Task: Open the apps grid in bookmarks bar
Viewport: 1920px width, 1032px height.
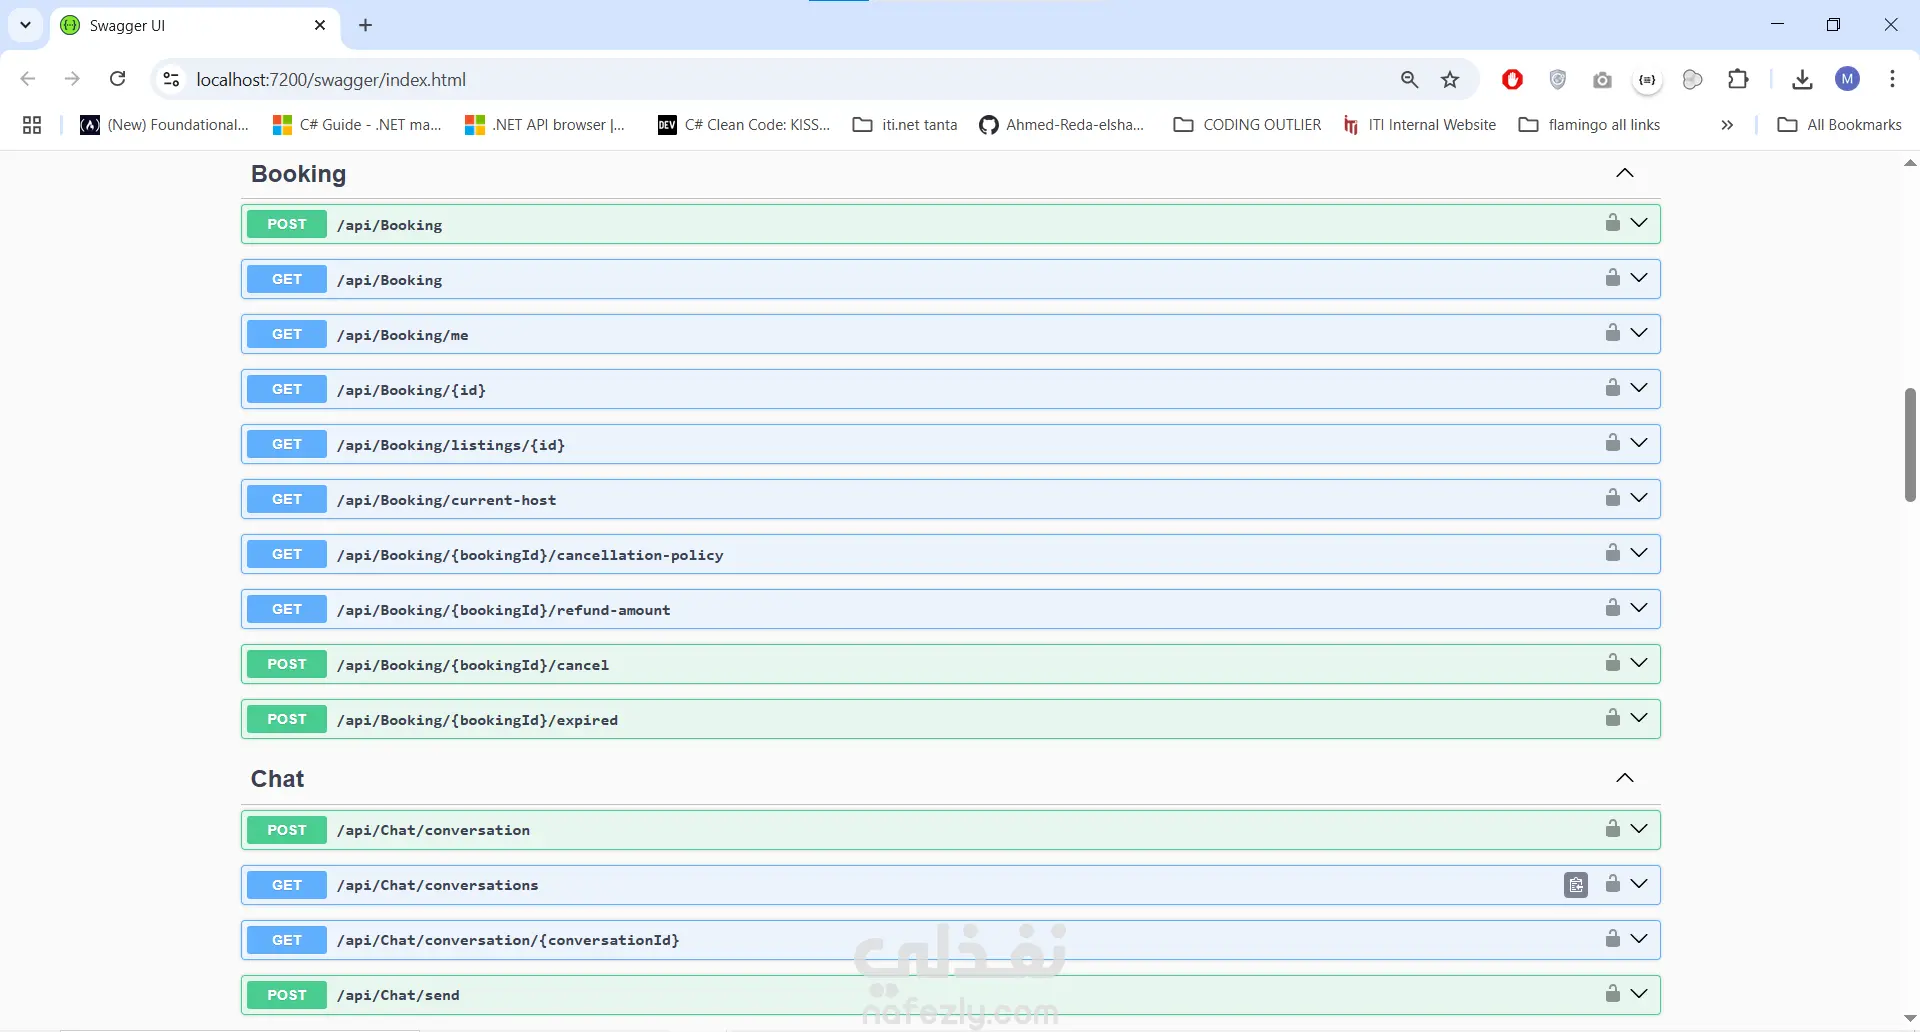Action: 32,125
